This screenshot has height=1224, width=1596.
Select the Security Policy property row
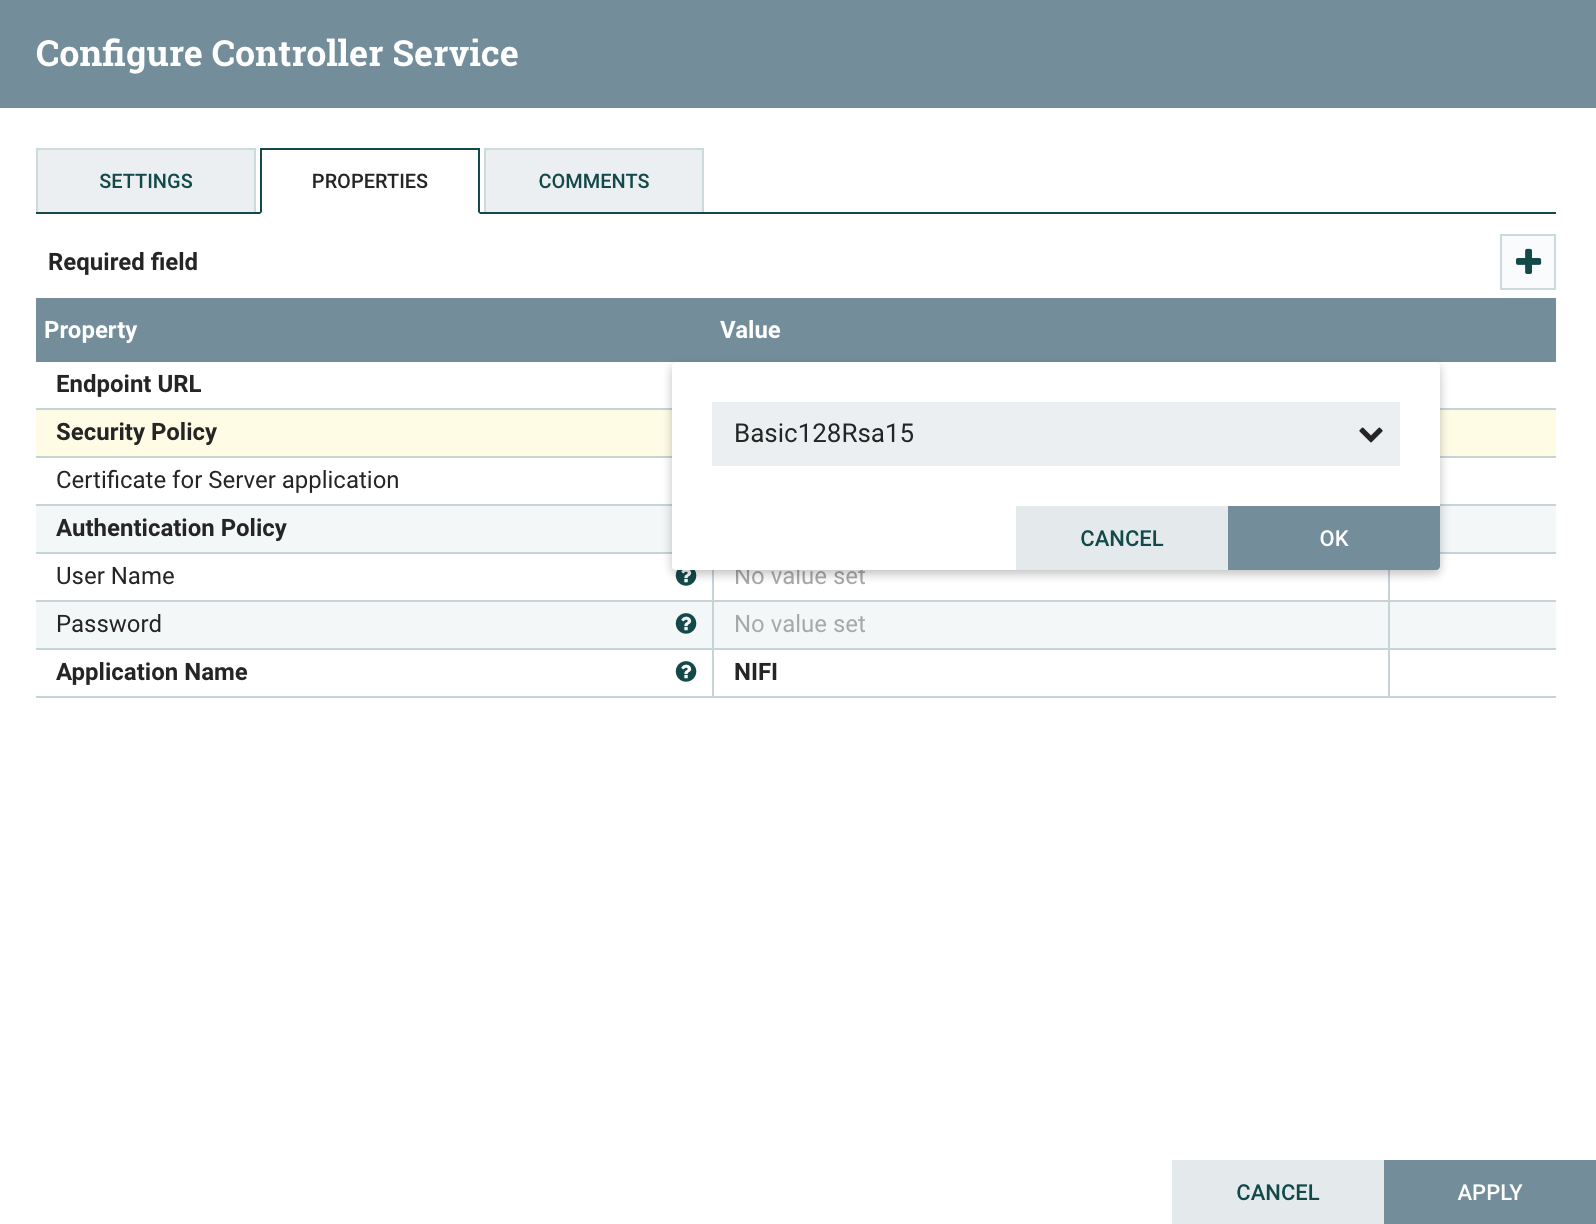[x=354, y=433]
